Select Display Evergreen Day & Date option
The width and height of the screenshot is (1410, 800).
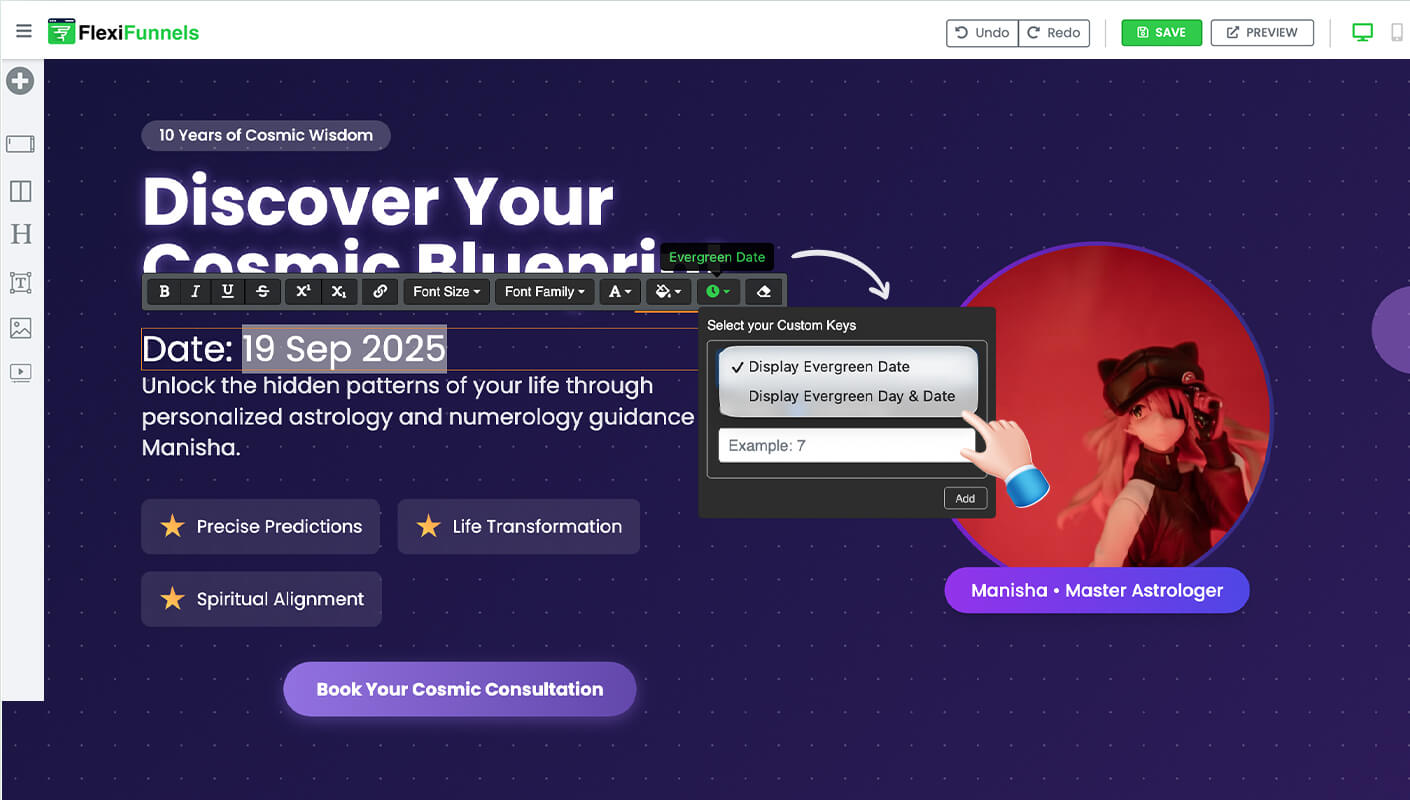click(851, 396)
